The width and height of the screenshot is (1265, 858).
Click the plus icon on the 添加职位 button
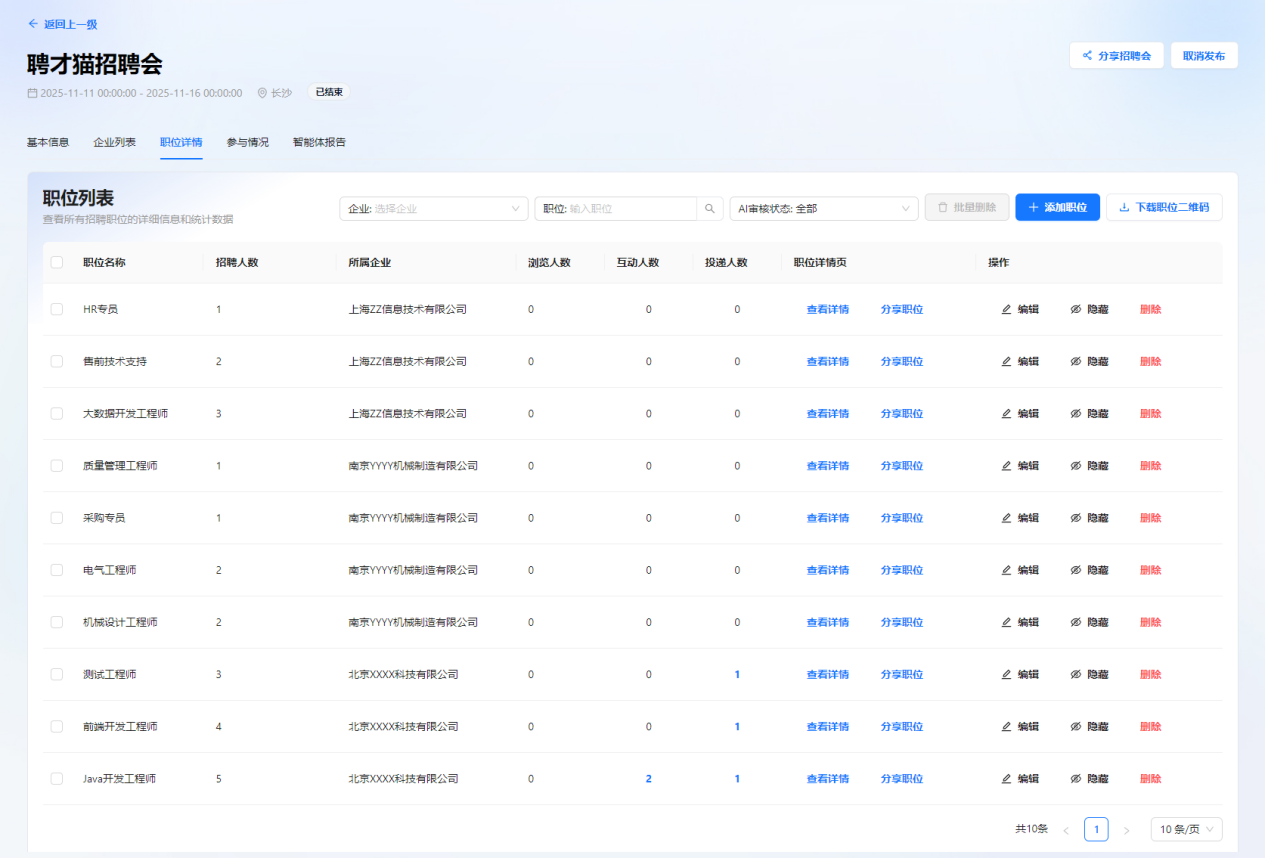tap(1033, 208)
